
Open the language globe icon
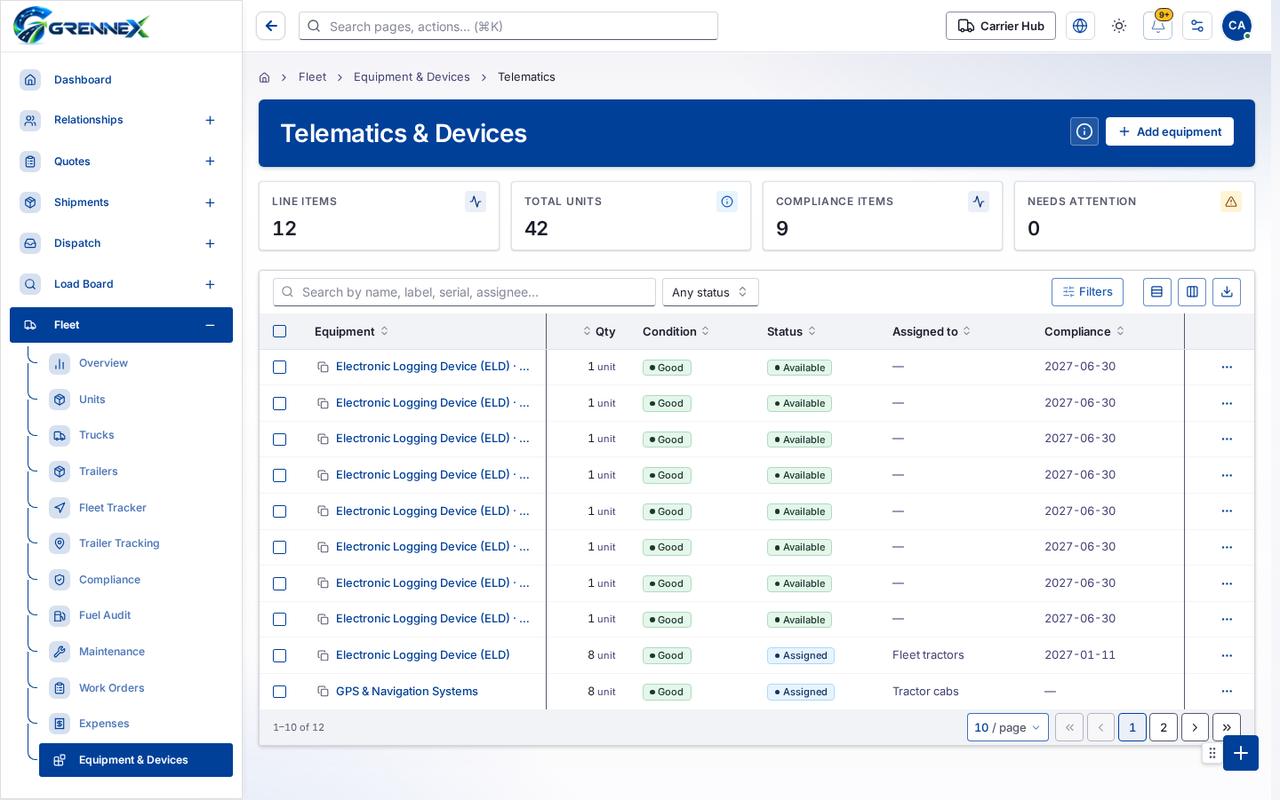(x=1080, y=26)
